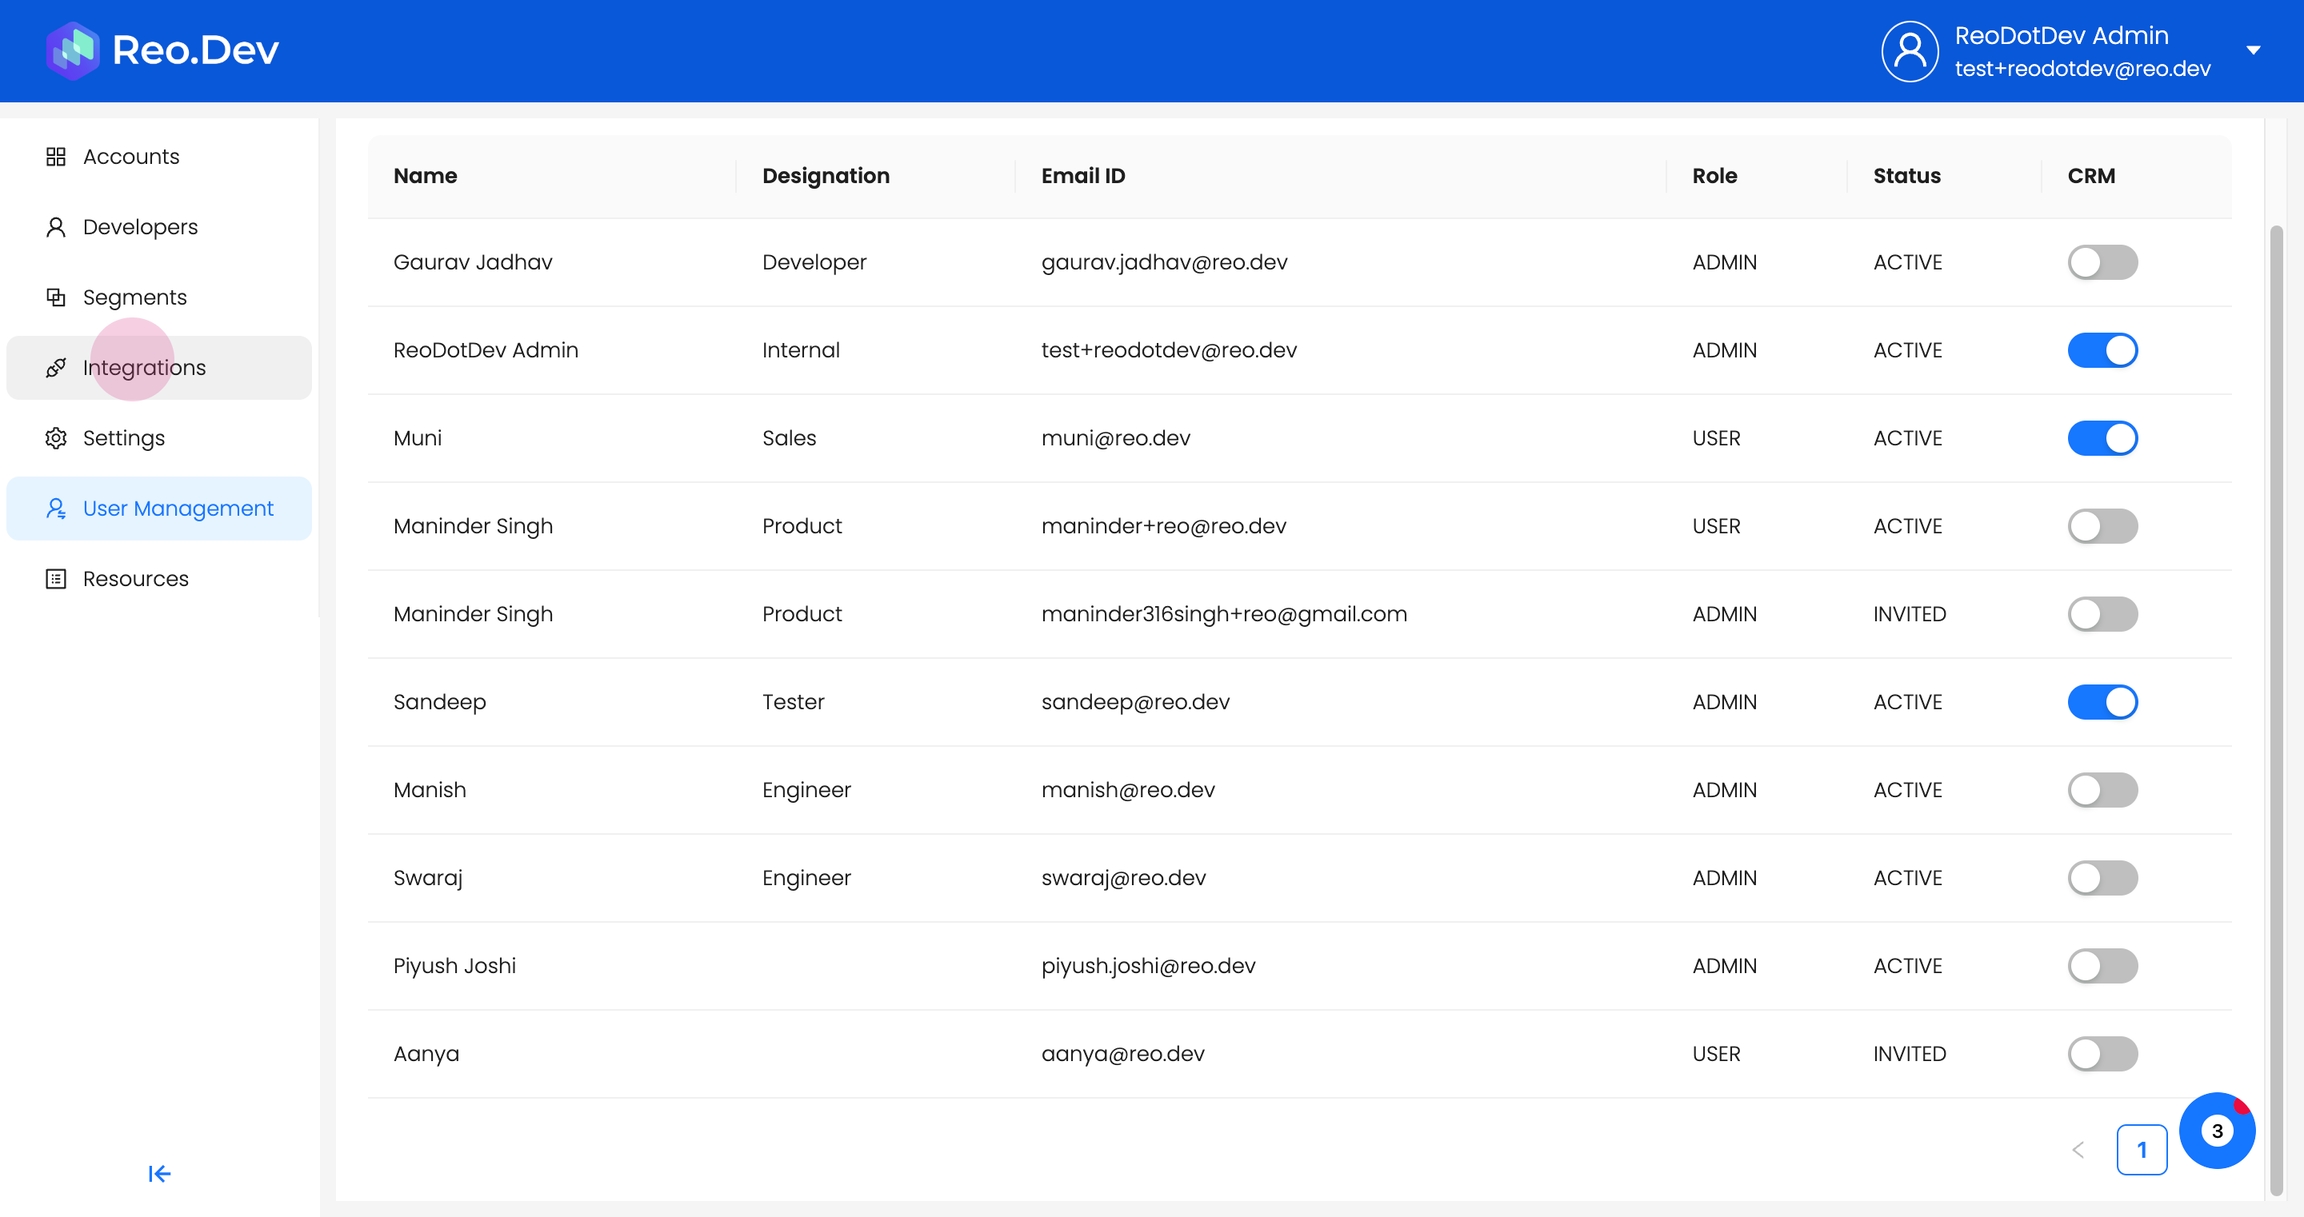Enable CRM toggle for Aanya
The height and width of the screenshot is (1217, 2304).
tap(2102, 1054)
